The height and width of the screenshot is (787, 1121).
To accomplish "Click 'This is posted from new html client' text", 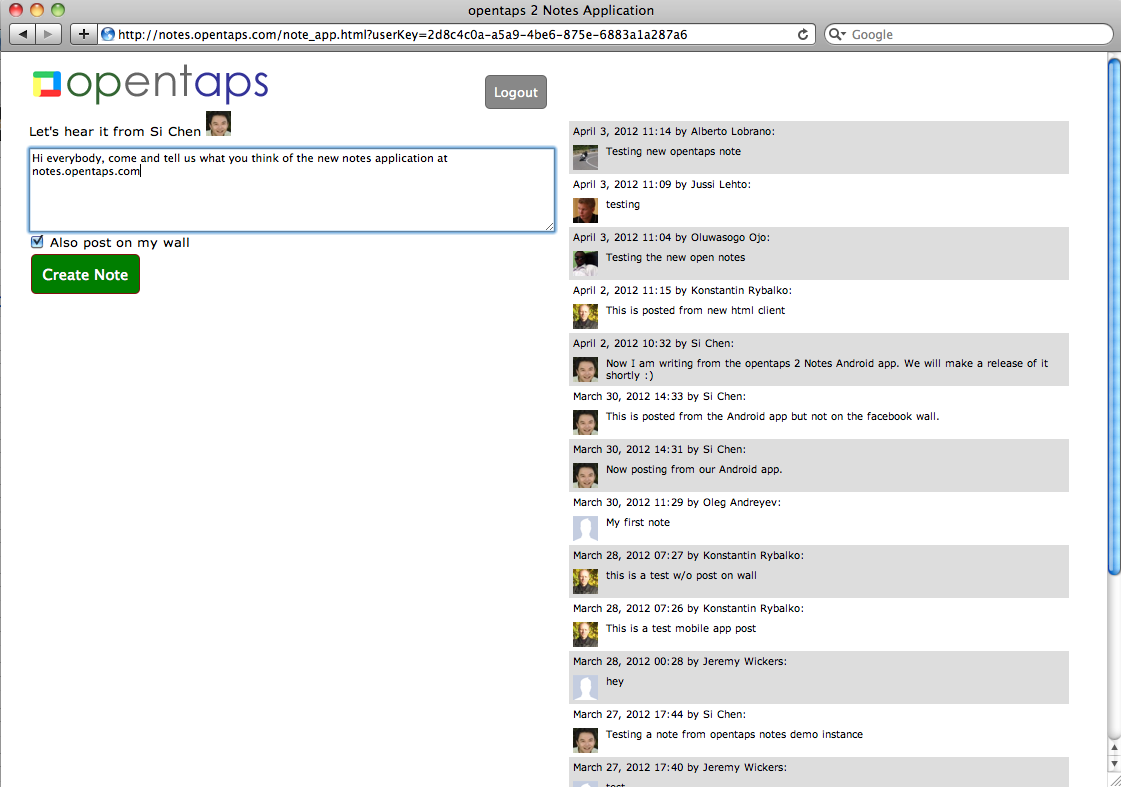I will pyautogui.click(x=695, y=310).
